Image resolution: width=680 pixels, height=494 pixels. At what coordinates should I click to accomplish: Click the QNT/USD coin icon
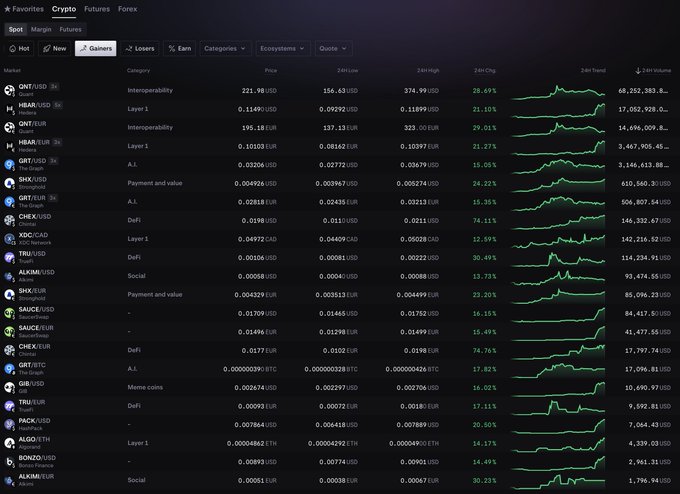(10, 90)
